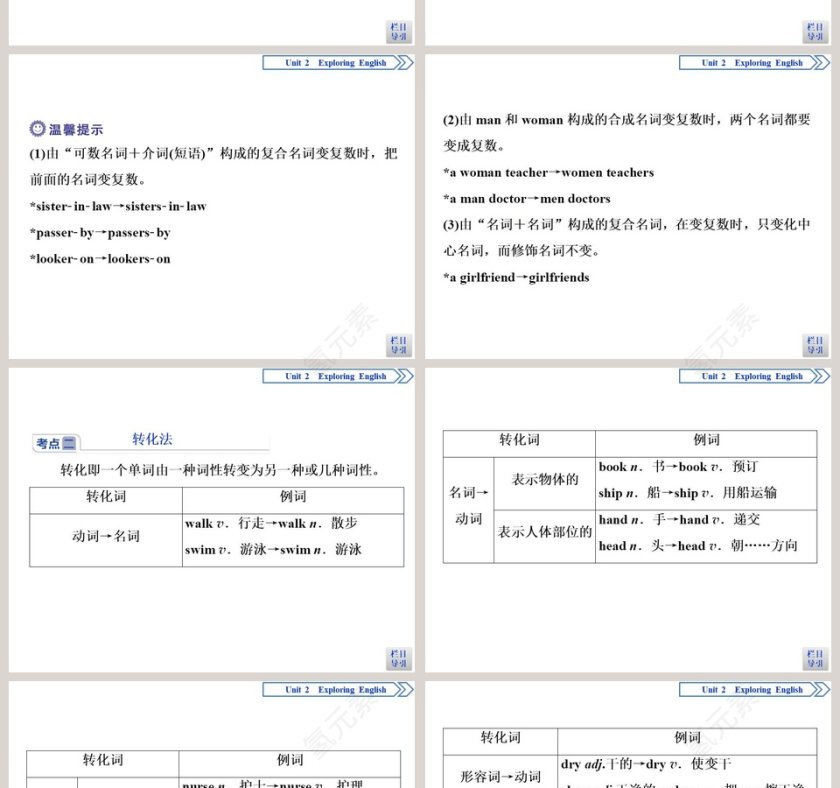Open 栏目导引 on the 转化法 slide
The height and width of the screenshot is (788, 840).
point(399,657)
